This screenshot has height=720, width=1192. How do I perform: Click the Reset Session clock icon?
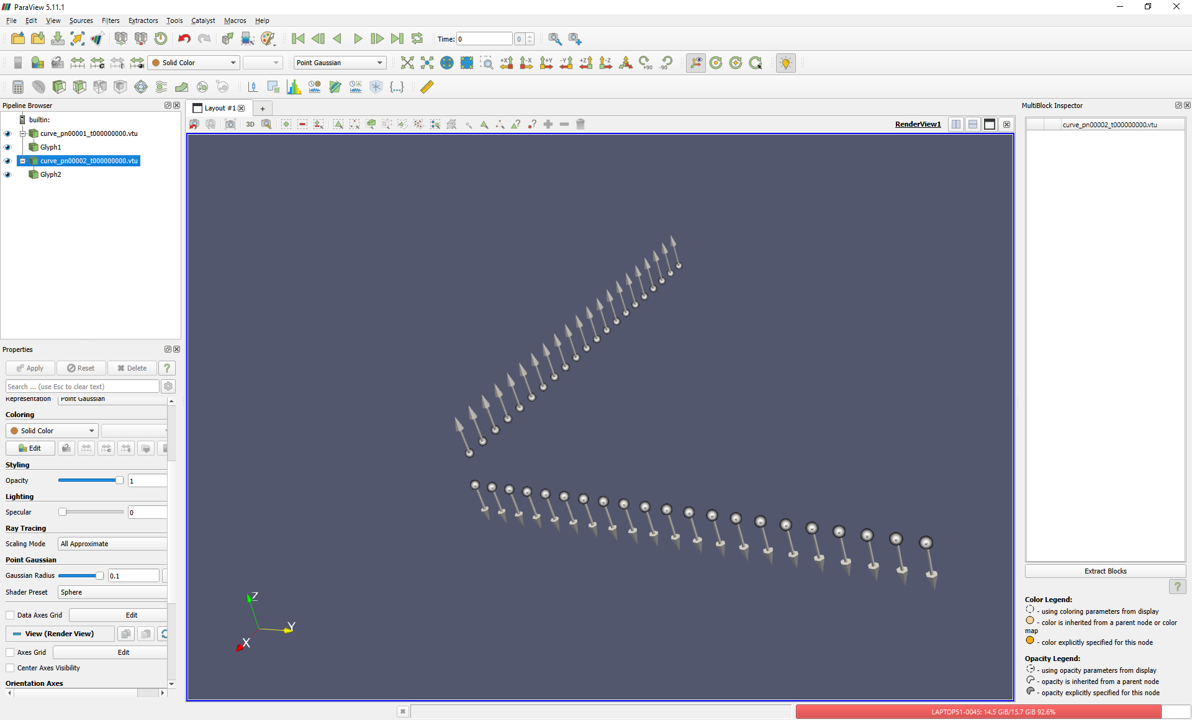(x=160, y=39)
